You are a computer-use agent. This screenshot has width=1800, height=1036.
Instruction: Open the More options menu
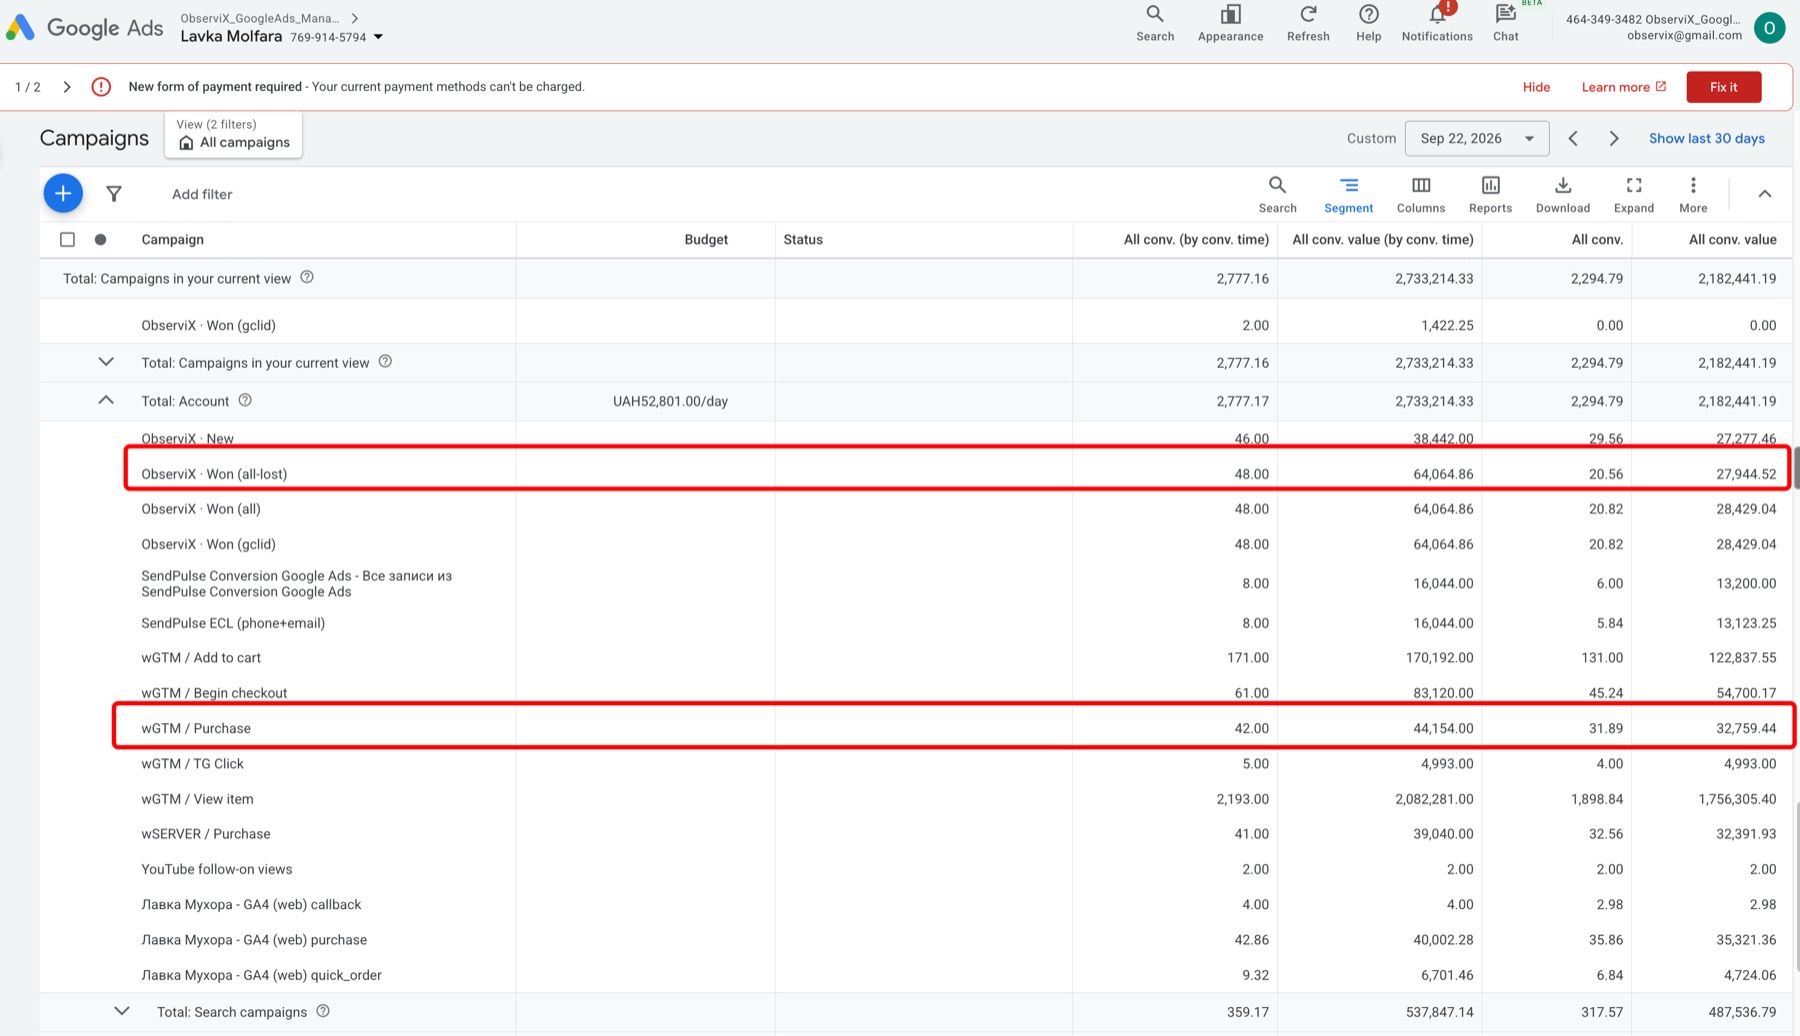pos(1693,194)
